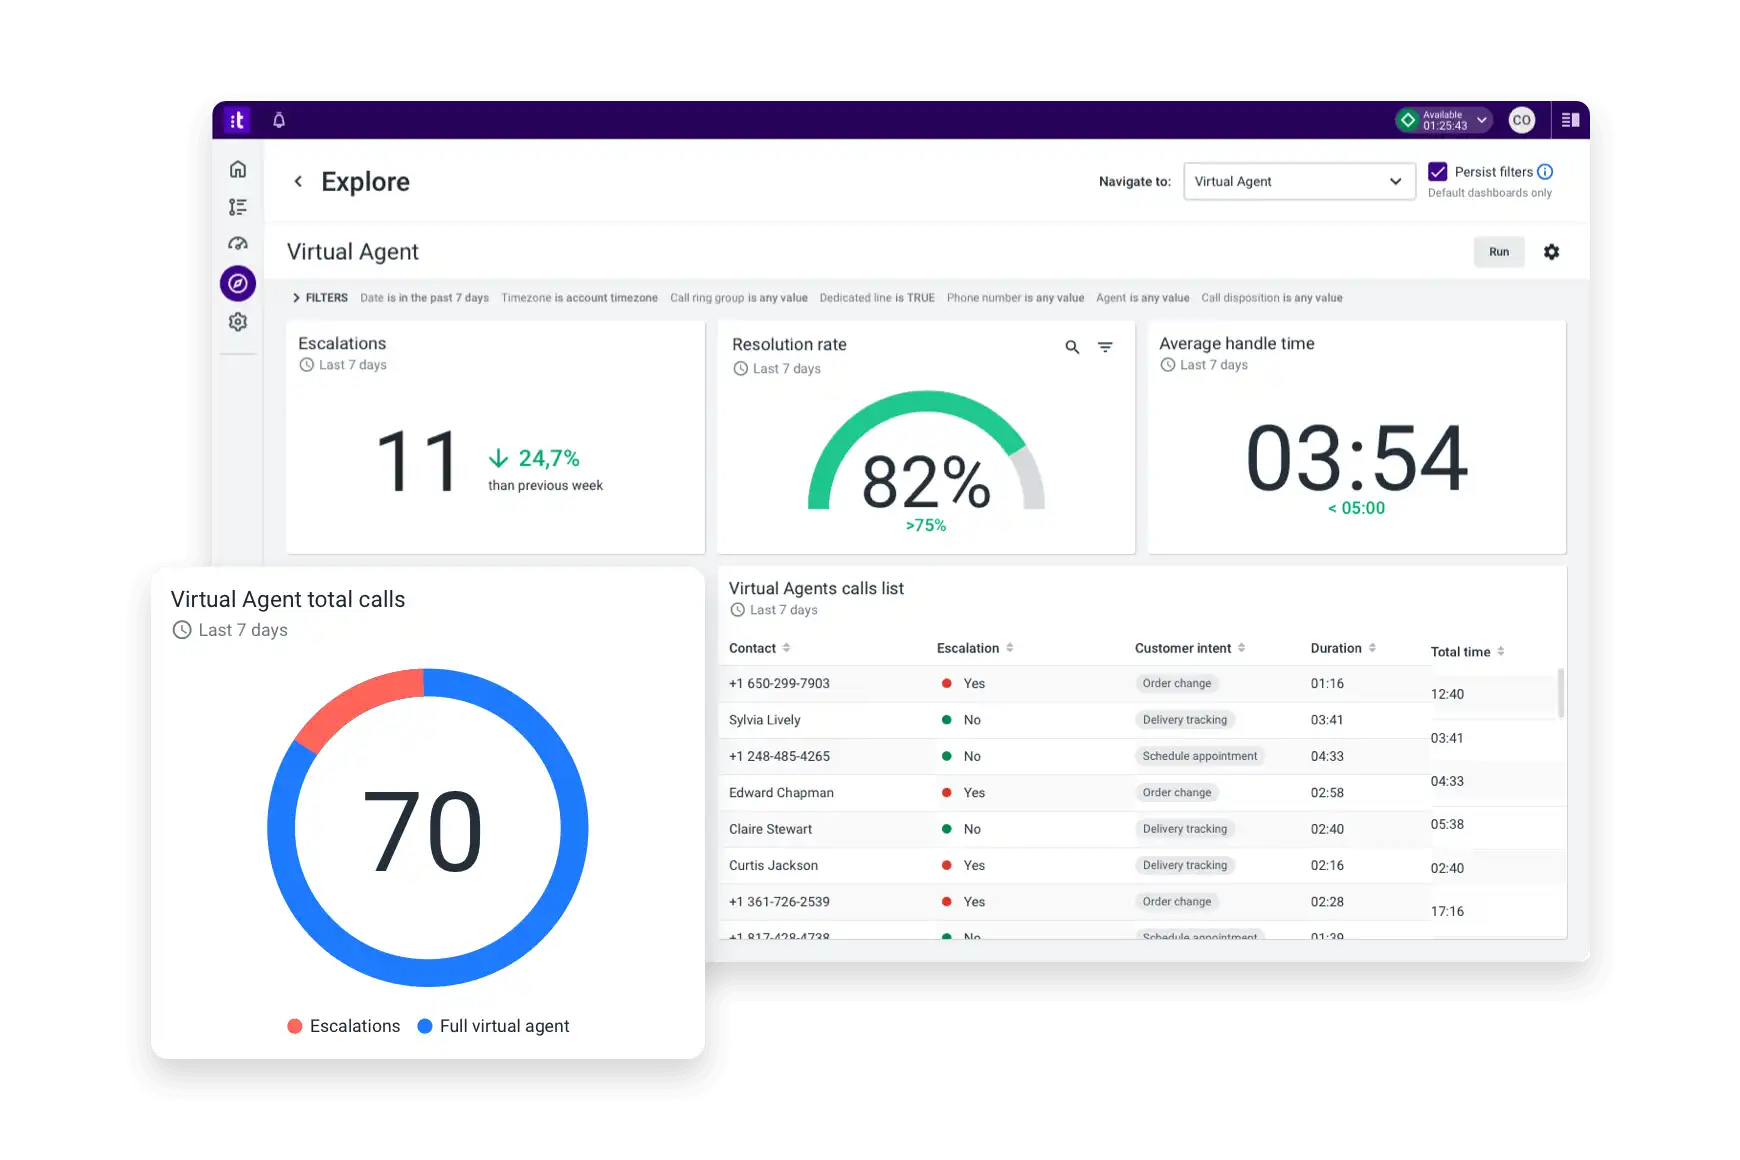This screenshot has height=1160, width=1740.
Task: Open notifications via the bell icon
Action: pyautogui.click(x=279, y=119)
